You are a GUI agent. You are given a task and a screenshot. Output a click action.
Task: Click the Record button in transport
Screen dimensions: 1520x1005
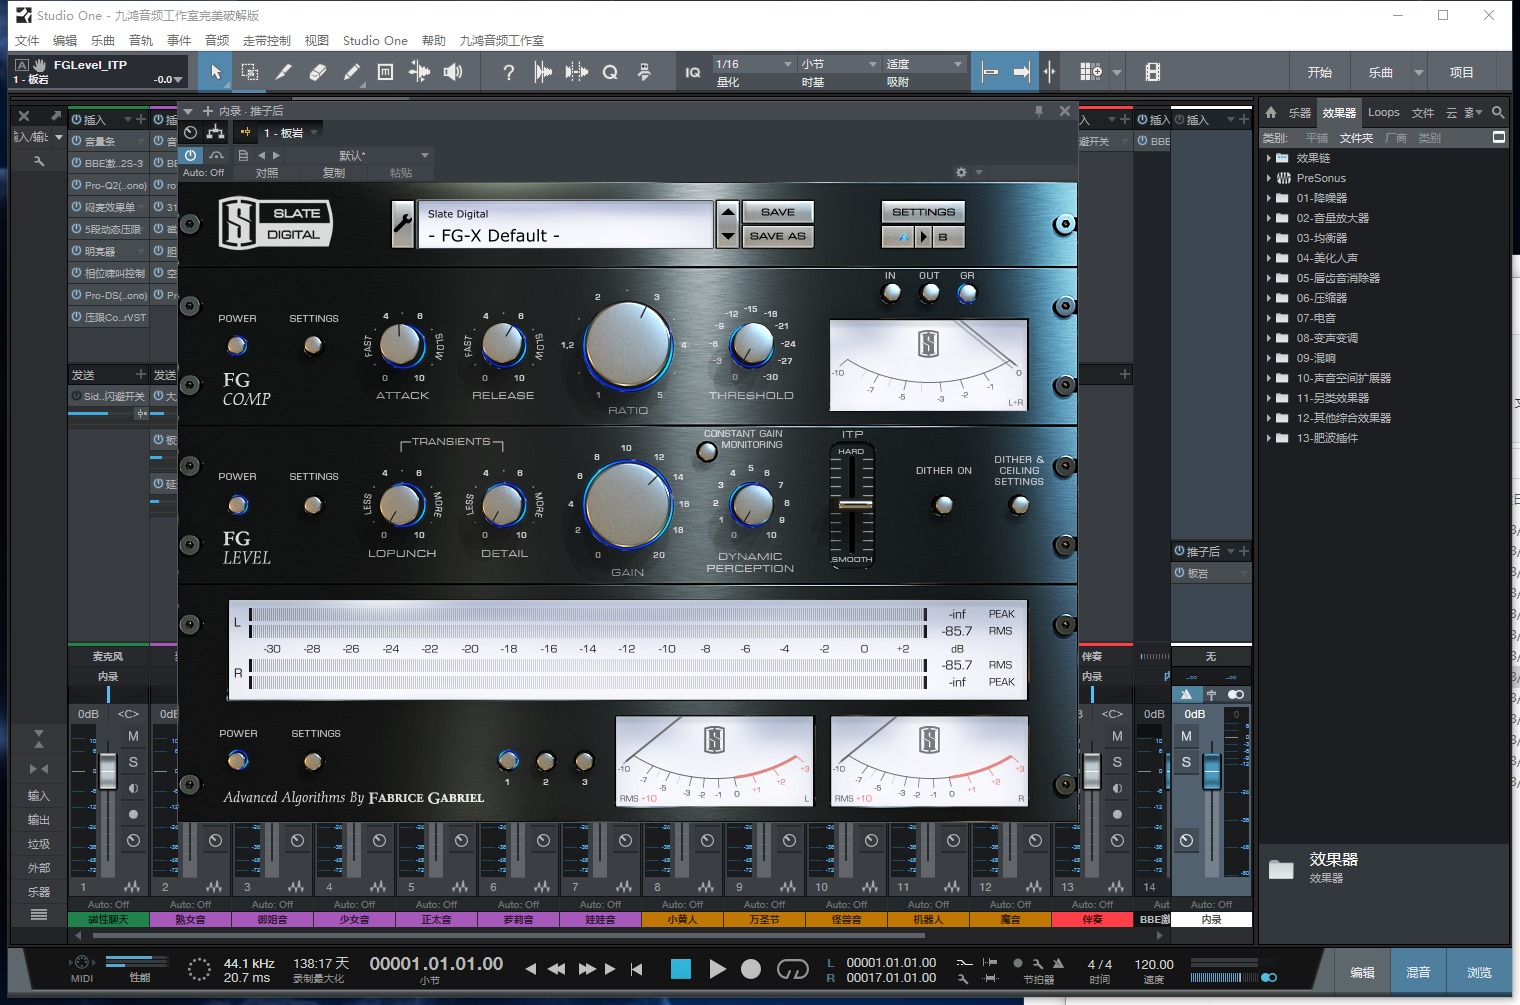[x=751, y=969]
